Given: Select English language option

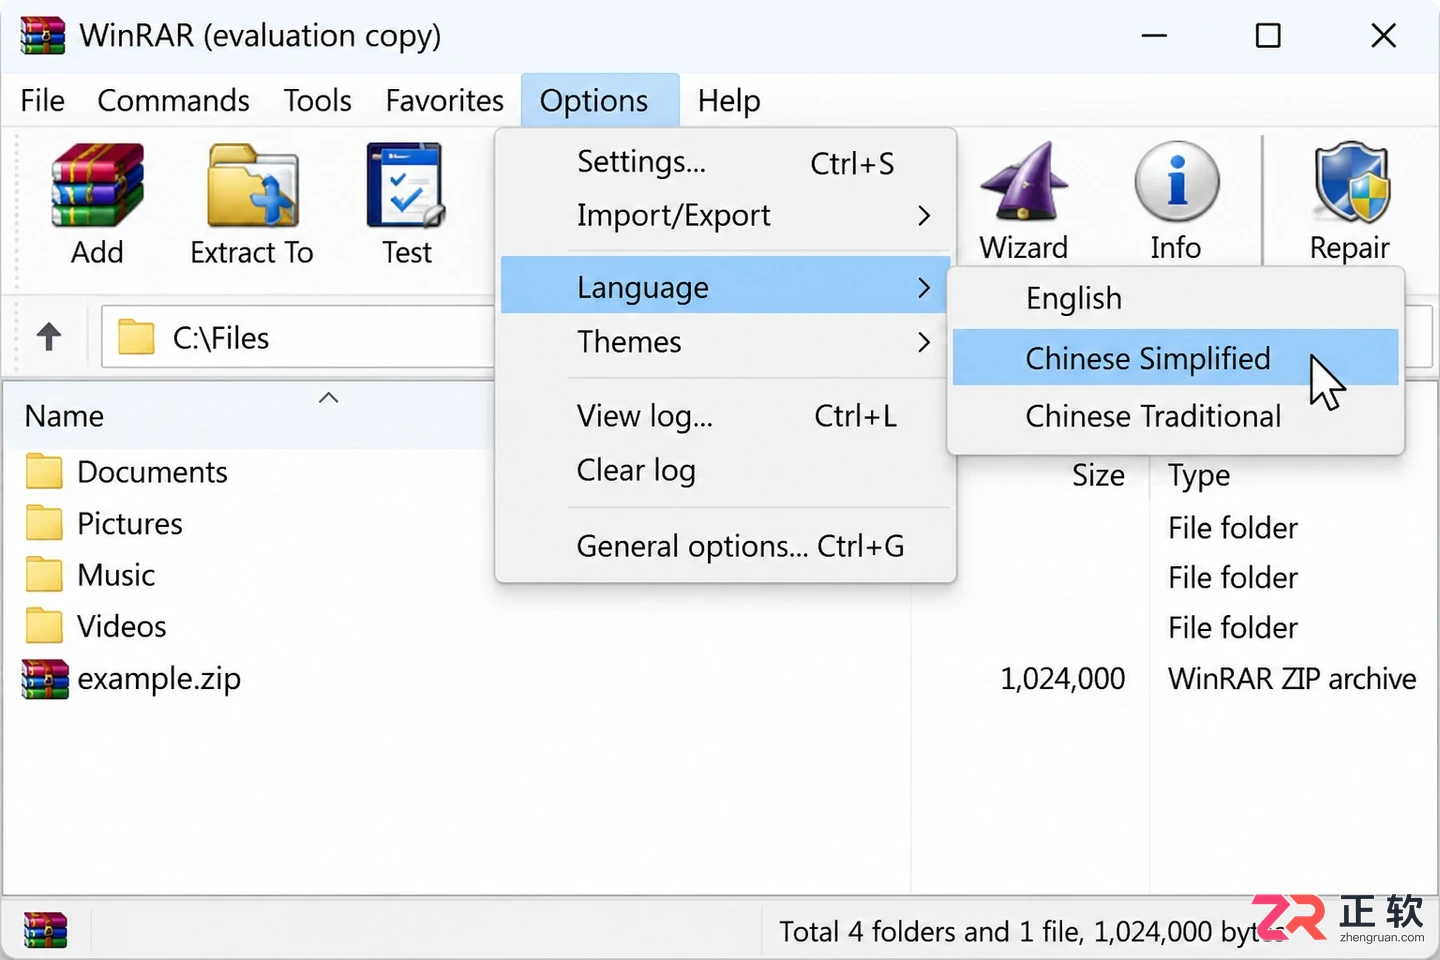Looking at the screenshot, I should point(1175,298).
